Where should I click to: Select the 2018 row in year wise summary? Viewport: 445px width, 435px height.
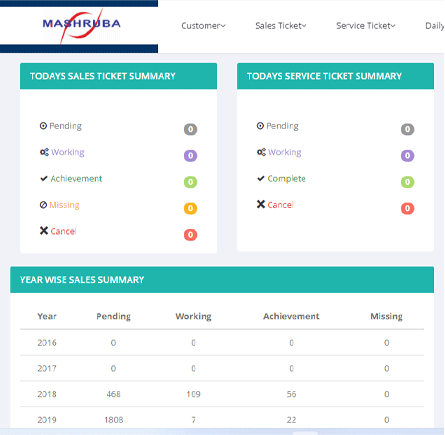coord(222,394)
